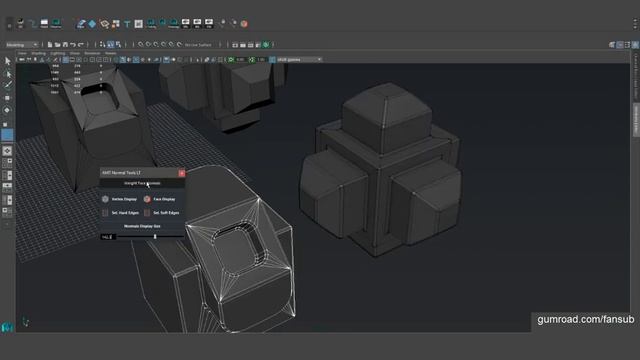This screenshot has width=640, height=360.
Task: Undo last action via status line arrow
Action: pos(73,45)
